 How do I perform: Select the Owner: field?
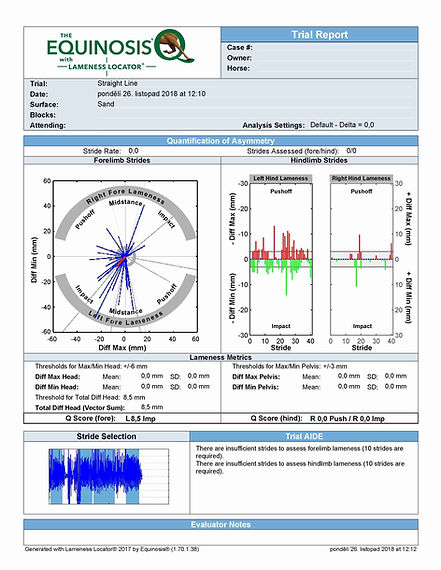(320, 58)
